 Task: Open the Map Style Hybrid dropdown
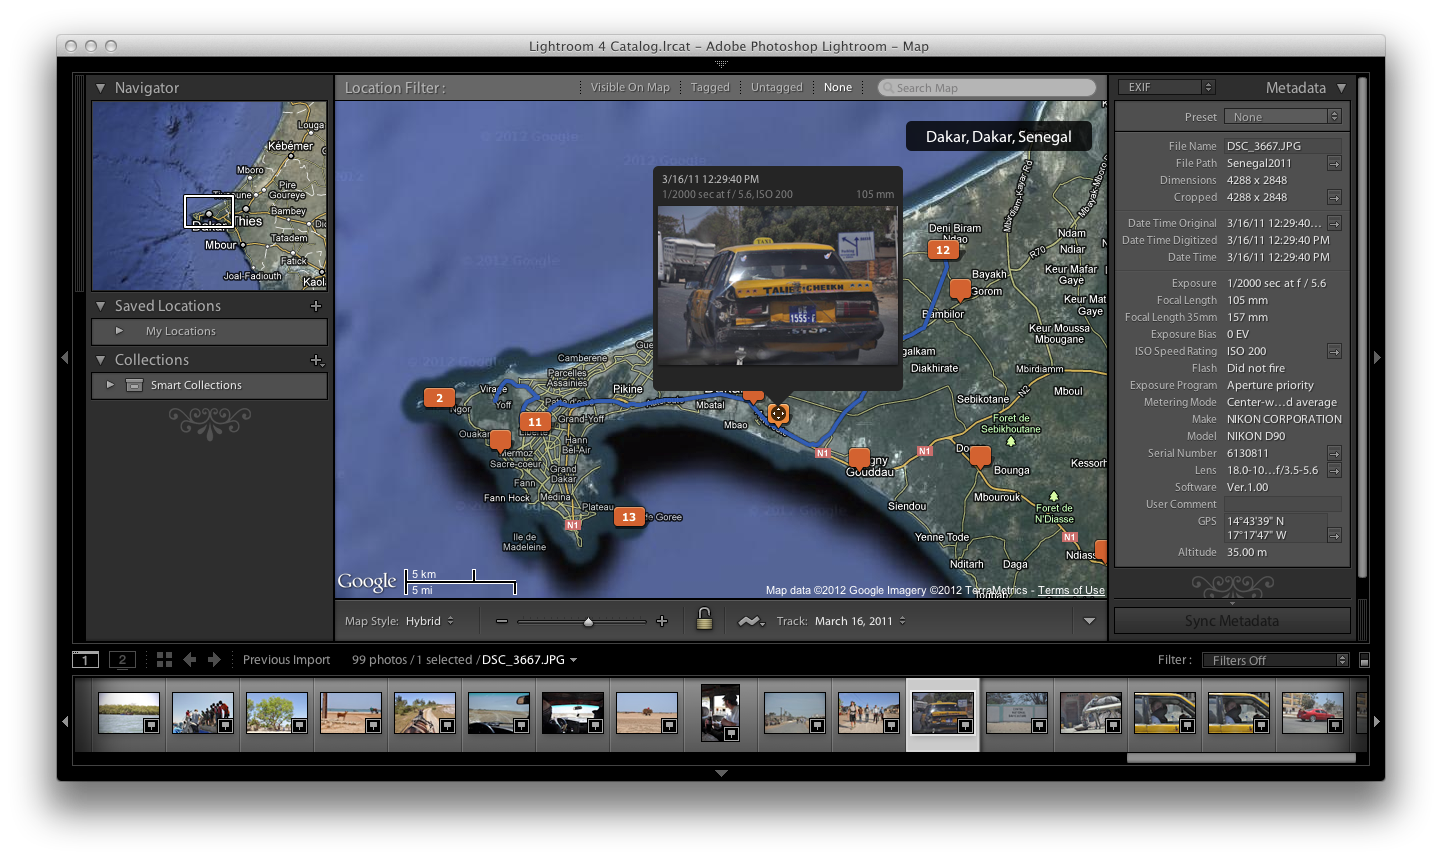(x=430, y=621)
